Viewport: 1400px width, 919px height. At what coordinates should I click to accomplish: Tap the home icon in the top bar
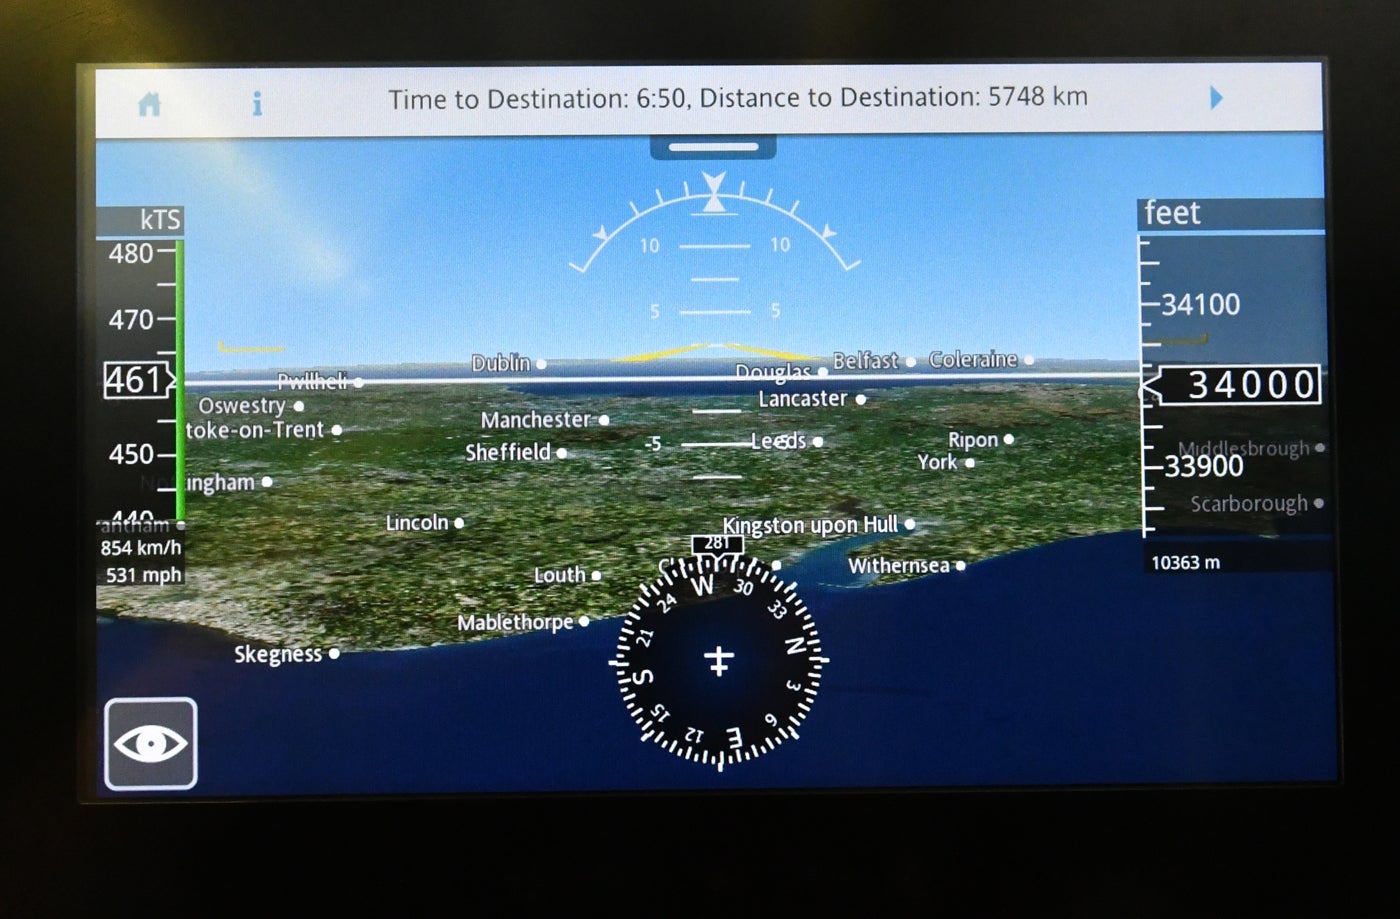click(150, 104)
